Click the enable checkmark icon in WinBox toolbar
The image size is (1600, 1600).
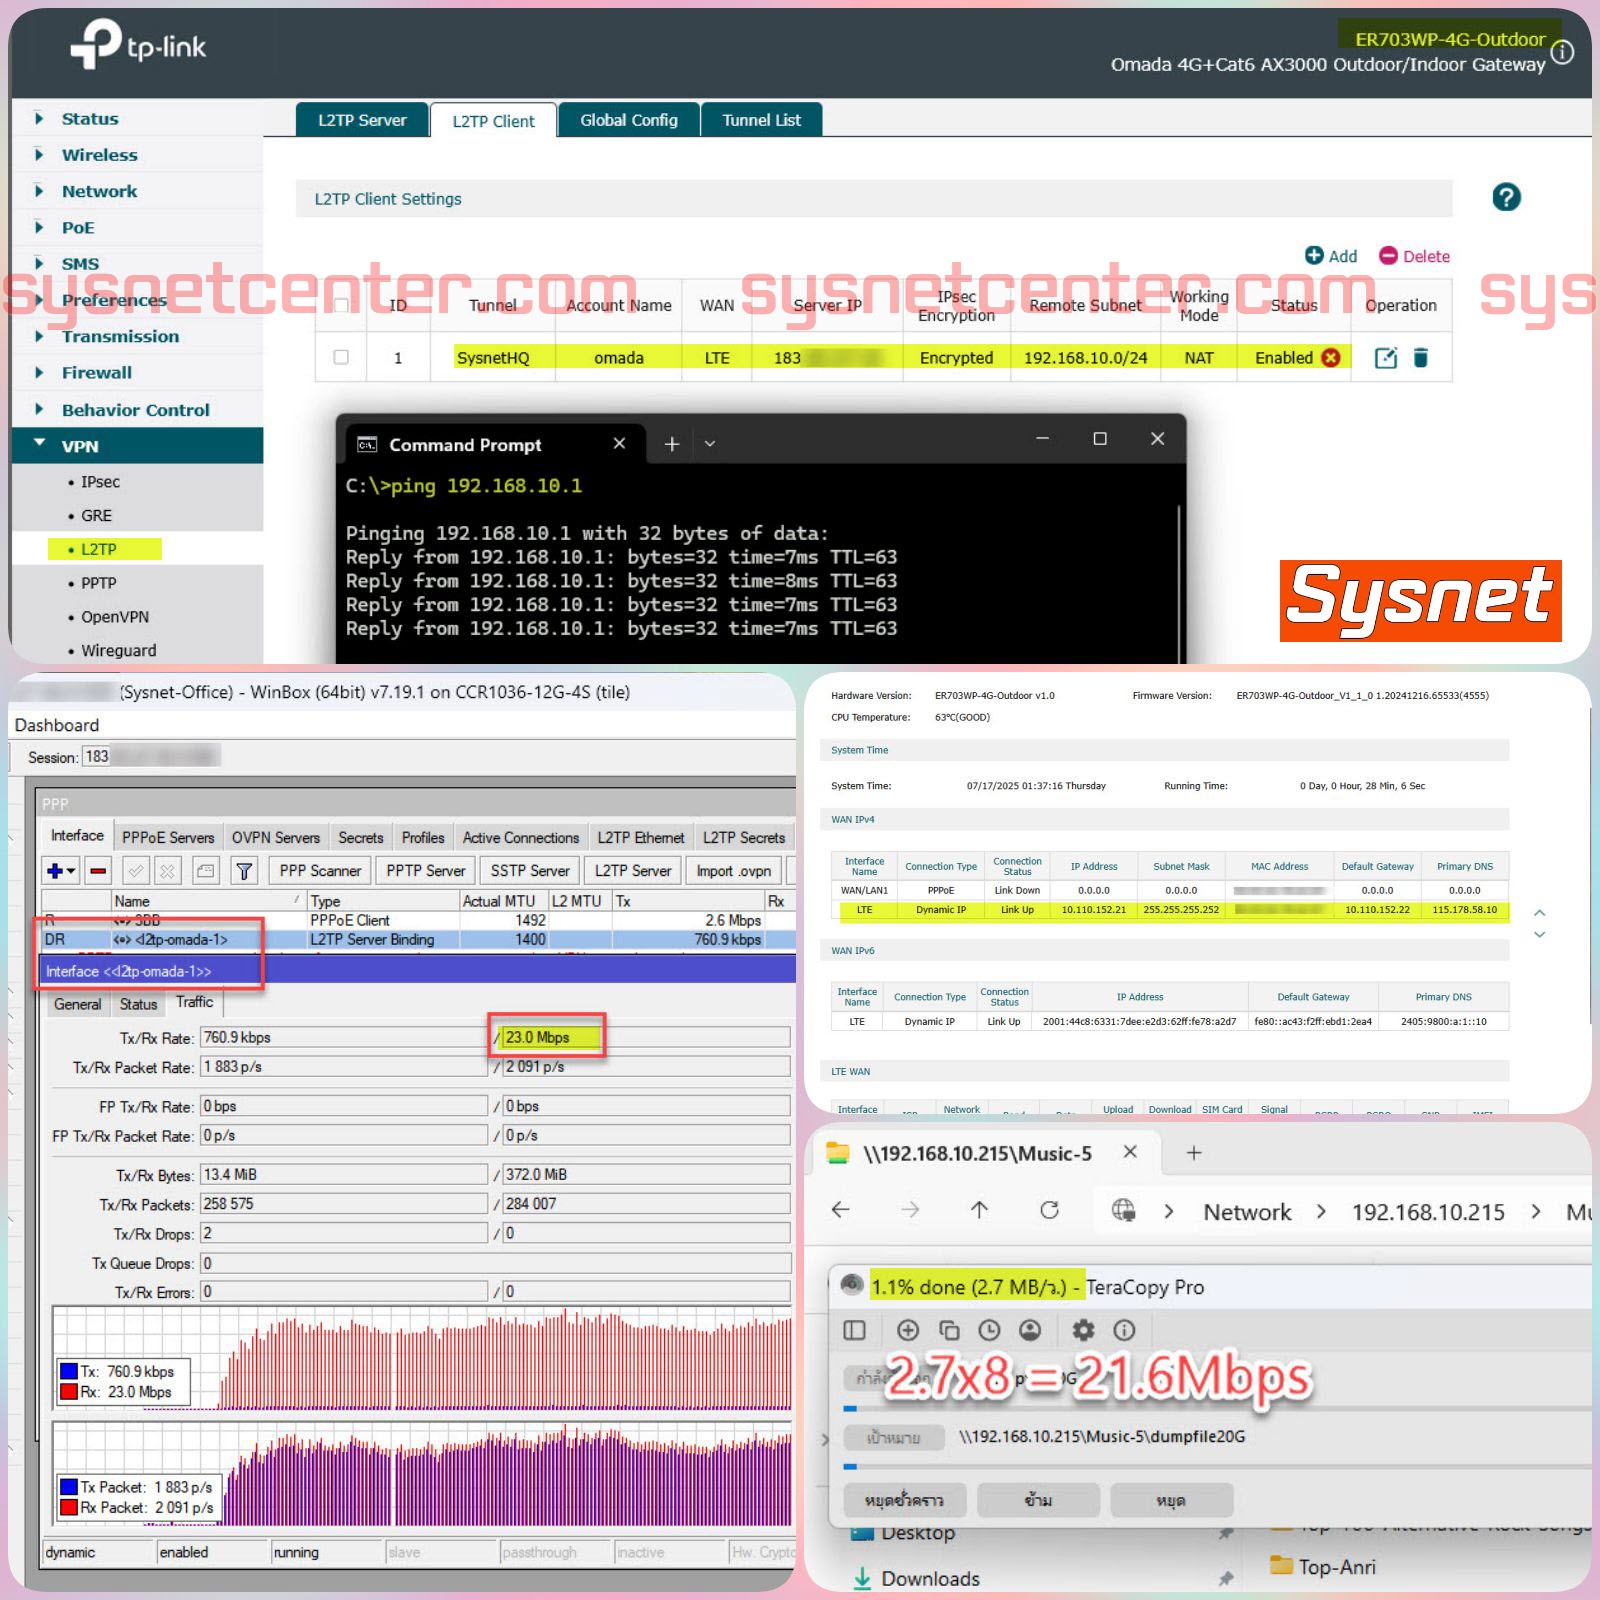(136, 871)
